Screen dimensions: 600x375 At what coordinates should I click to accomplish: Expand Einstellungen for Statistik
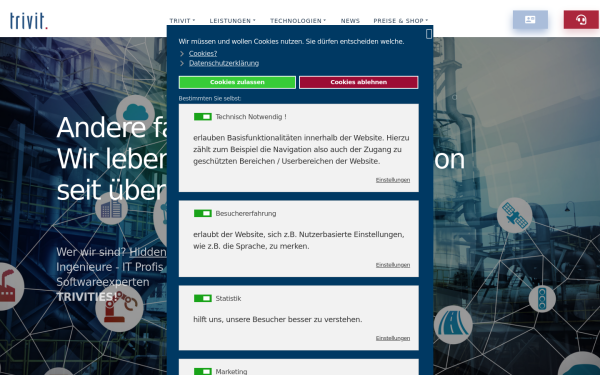pyautogui.click(x=393, y=338)
